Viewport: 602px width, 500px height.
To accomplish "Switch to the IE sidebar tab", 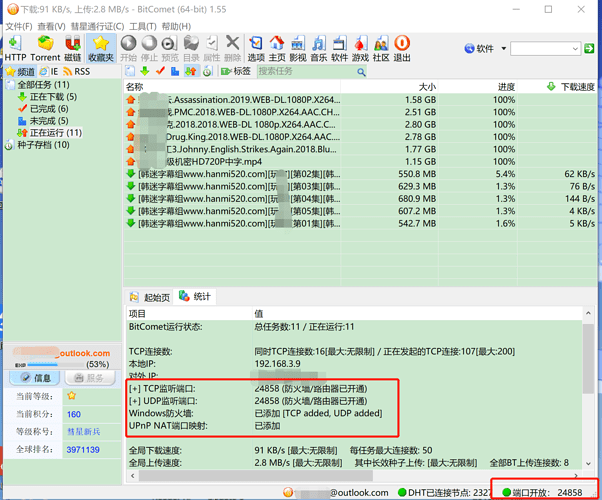I will (x=49, y=71).
